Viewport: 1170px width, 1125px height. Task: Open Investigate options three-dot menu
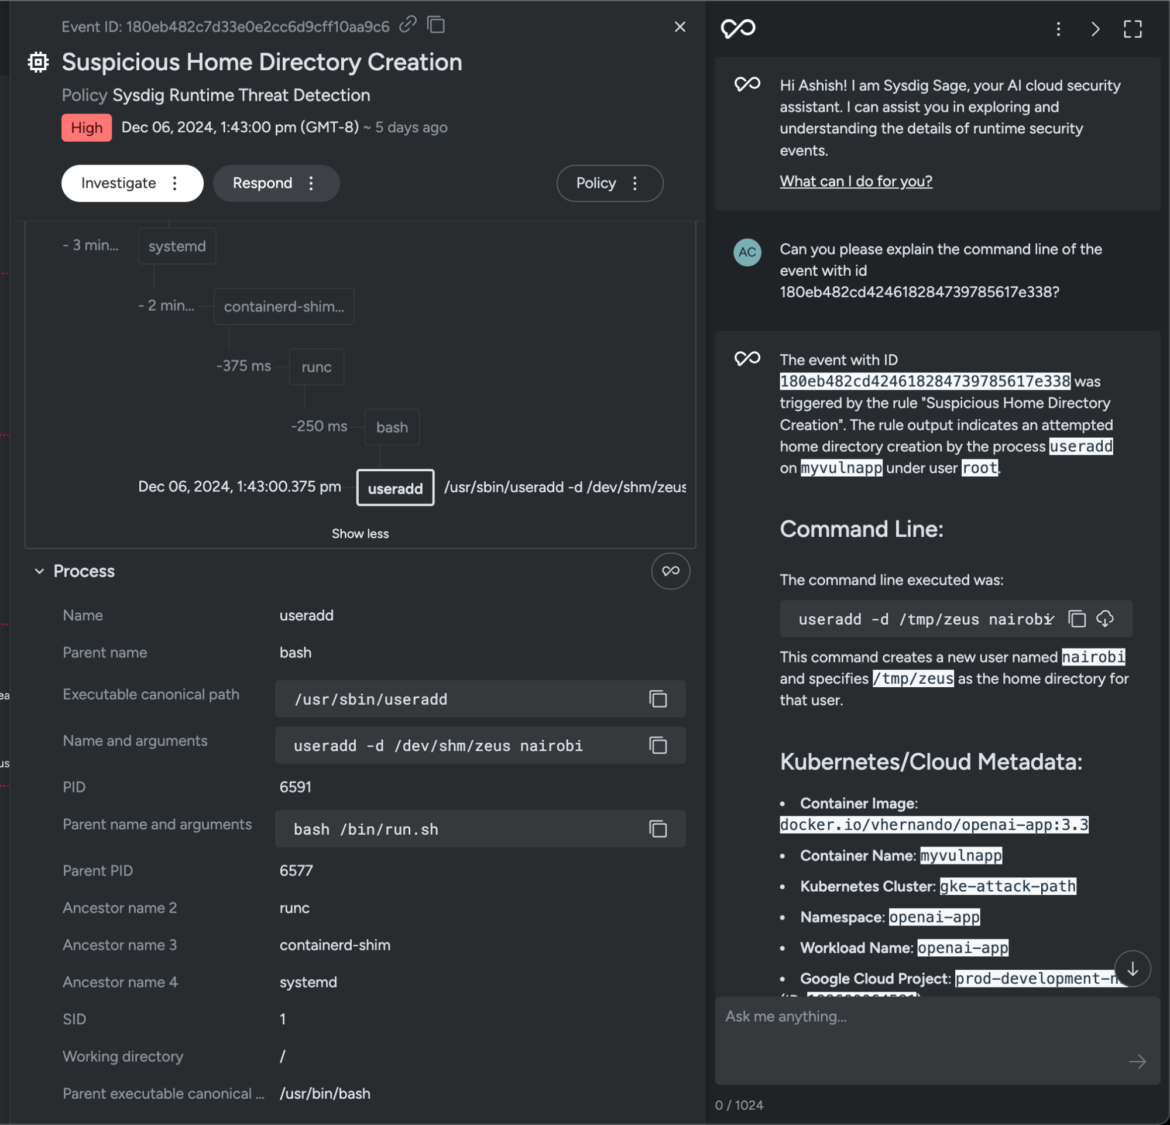175,183
